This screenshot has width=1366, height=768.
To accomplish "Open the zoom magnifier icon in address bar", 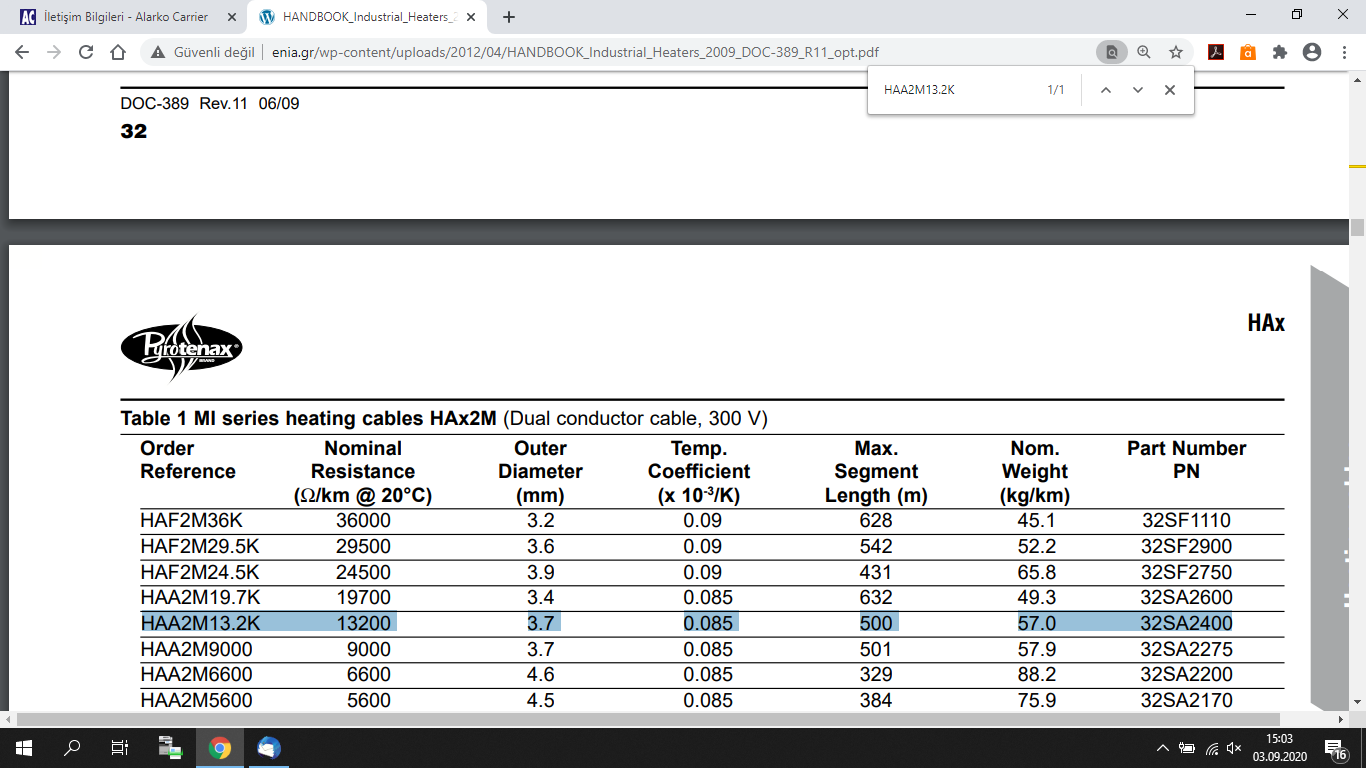I will tap(1144, 53).
